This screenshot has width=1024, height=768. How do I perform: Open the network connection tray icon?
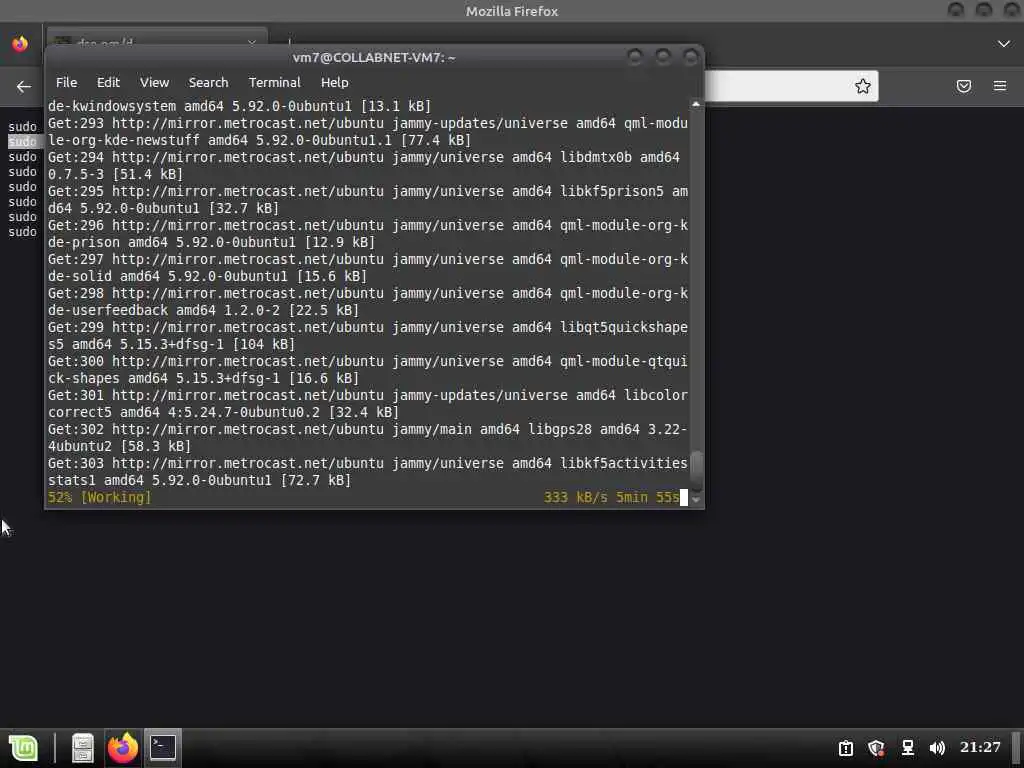907,748
